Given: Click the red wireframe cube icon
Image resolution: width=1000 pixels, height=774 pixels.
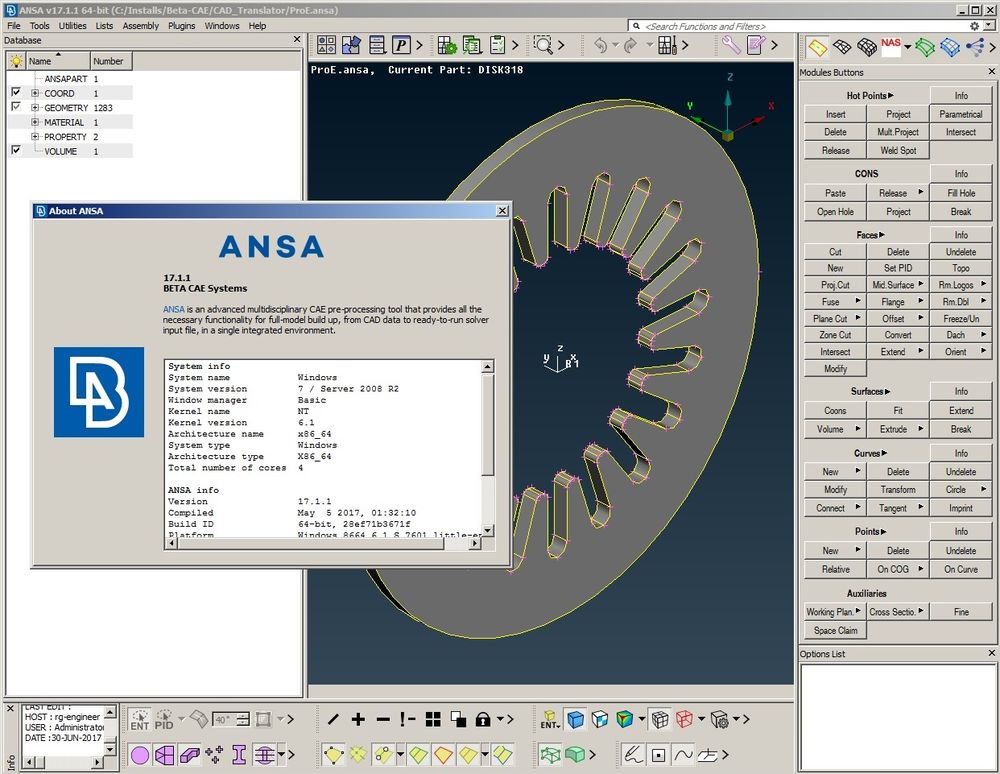Looking at the screenshot, I should [685, 719].
